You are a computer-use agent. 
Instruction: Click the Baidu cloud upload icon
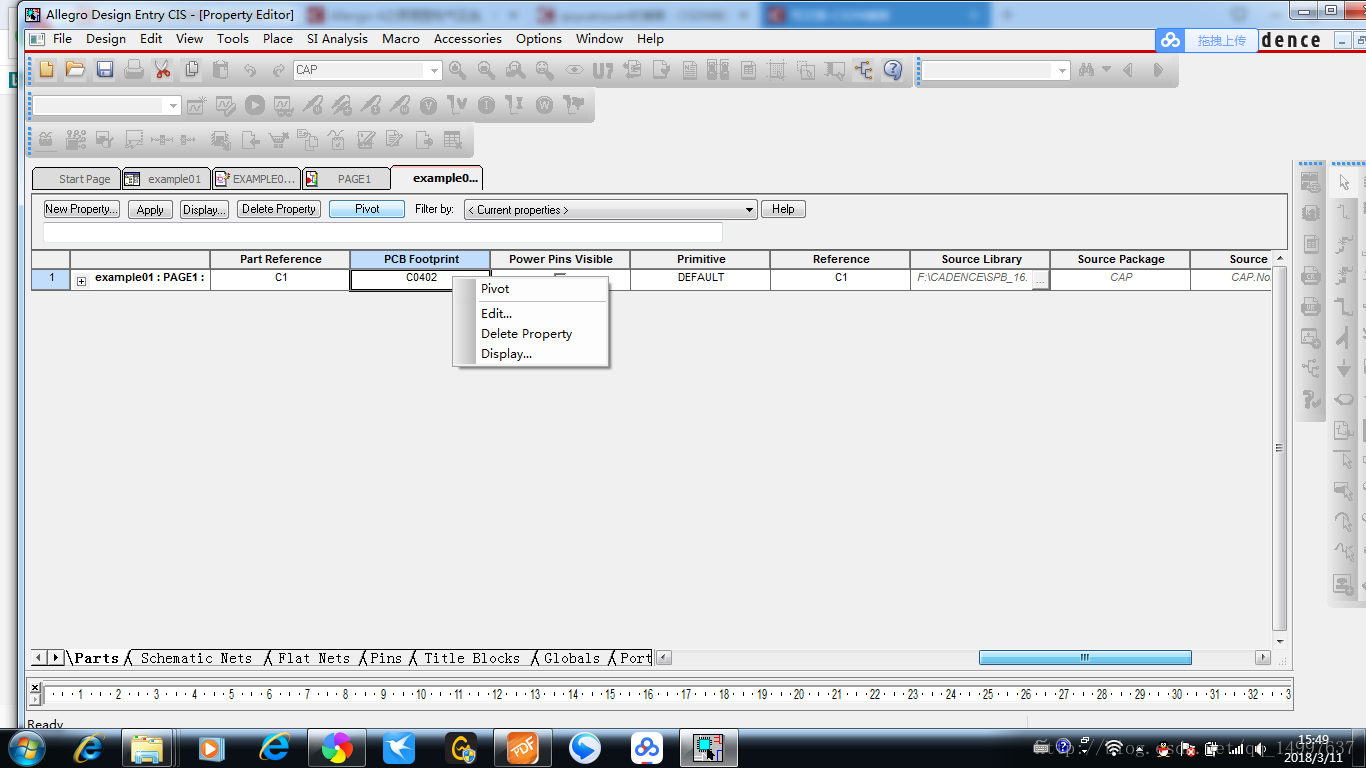(x=1170, y=40)
